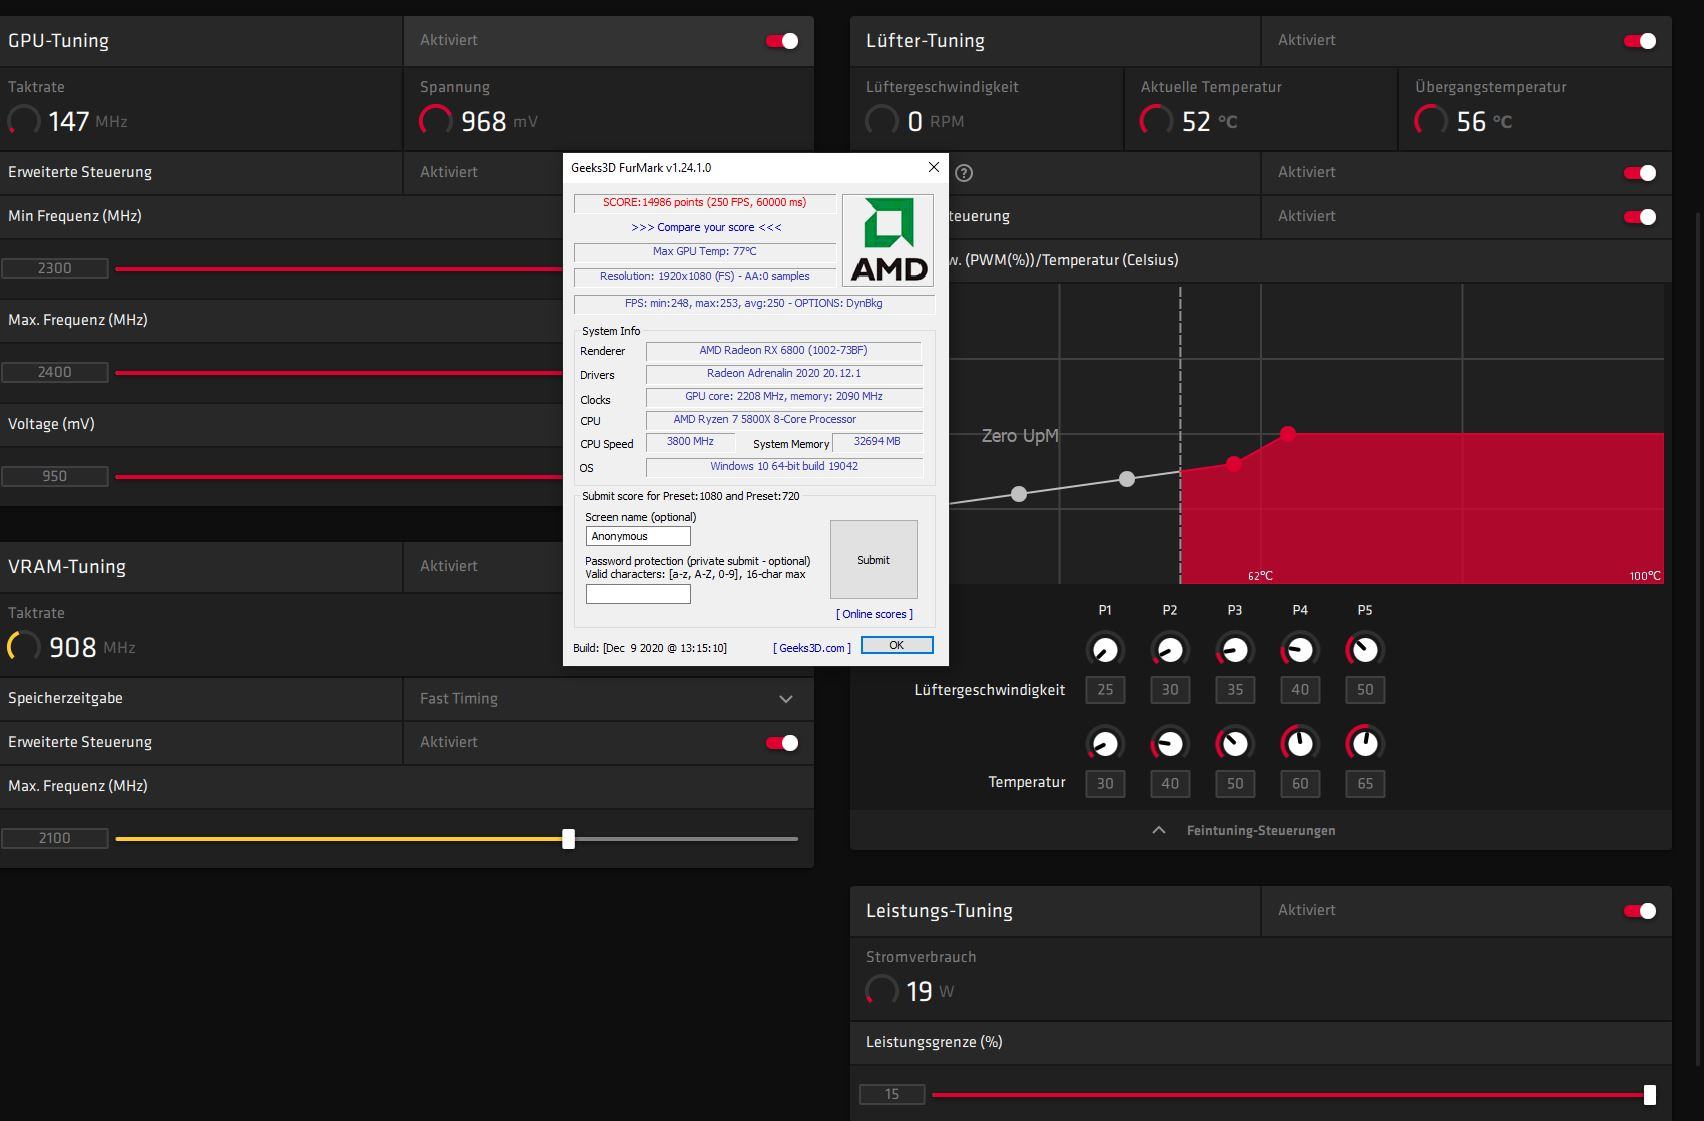Toggle the switch in the help icon row
The image size is (1704, 1121).
[x=1640, y=173]
